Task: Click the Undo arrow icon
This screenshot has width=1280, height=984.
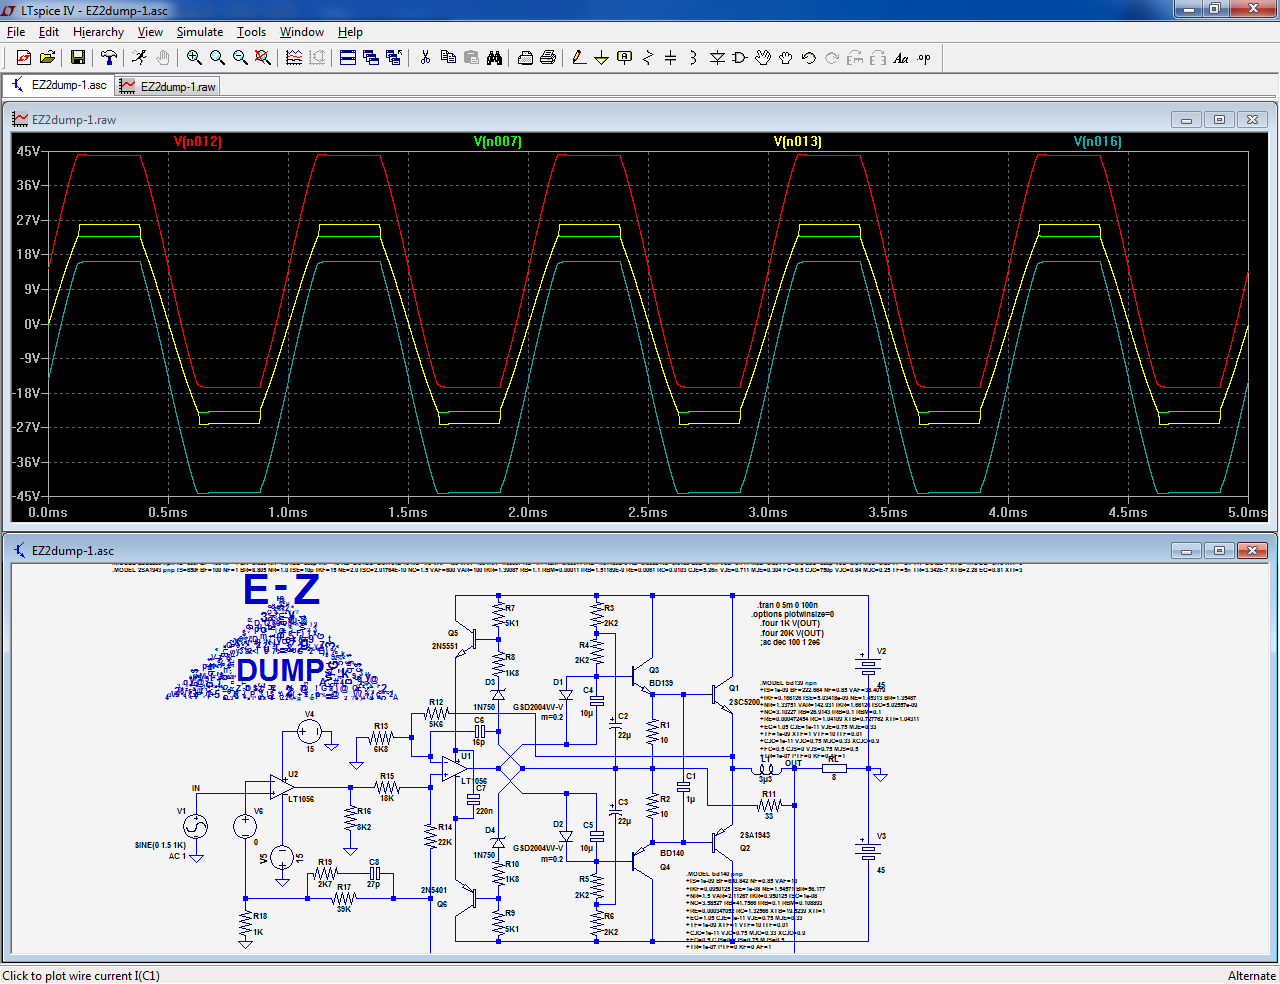Action: tap(809, 58)
